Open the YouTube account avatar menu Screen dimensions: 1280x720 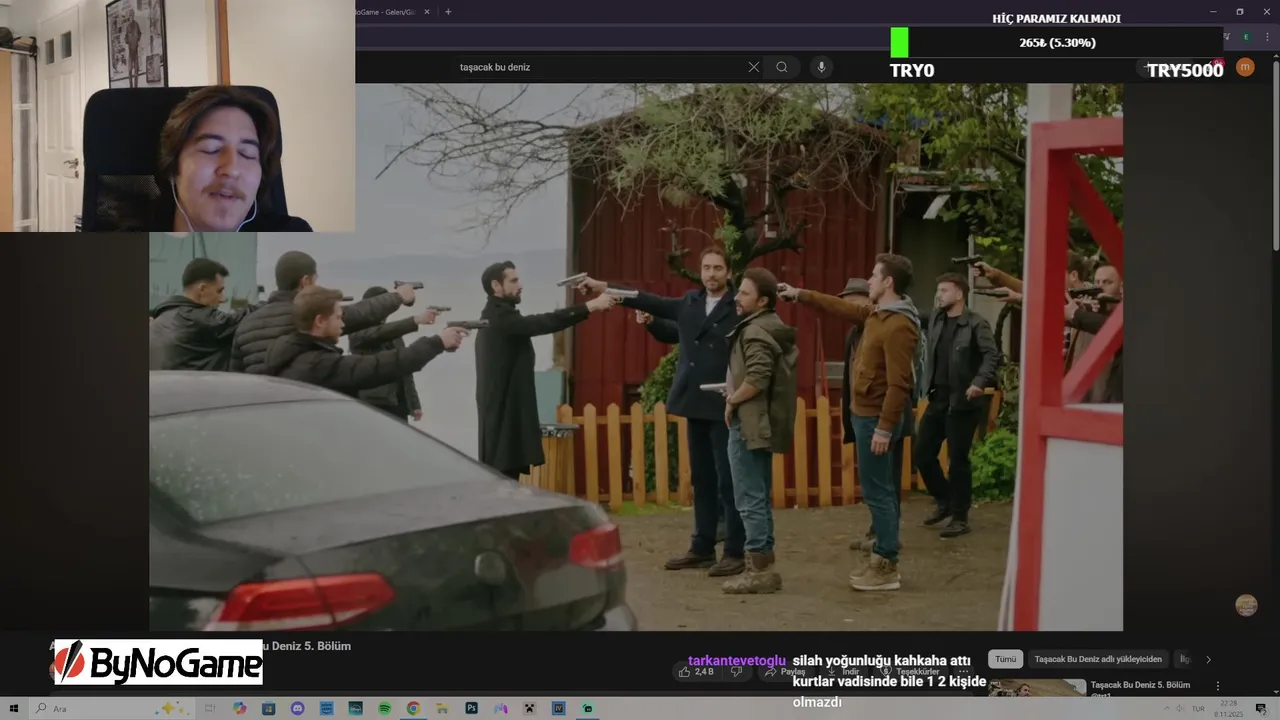pos(1245,67)
